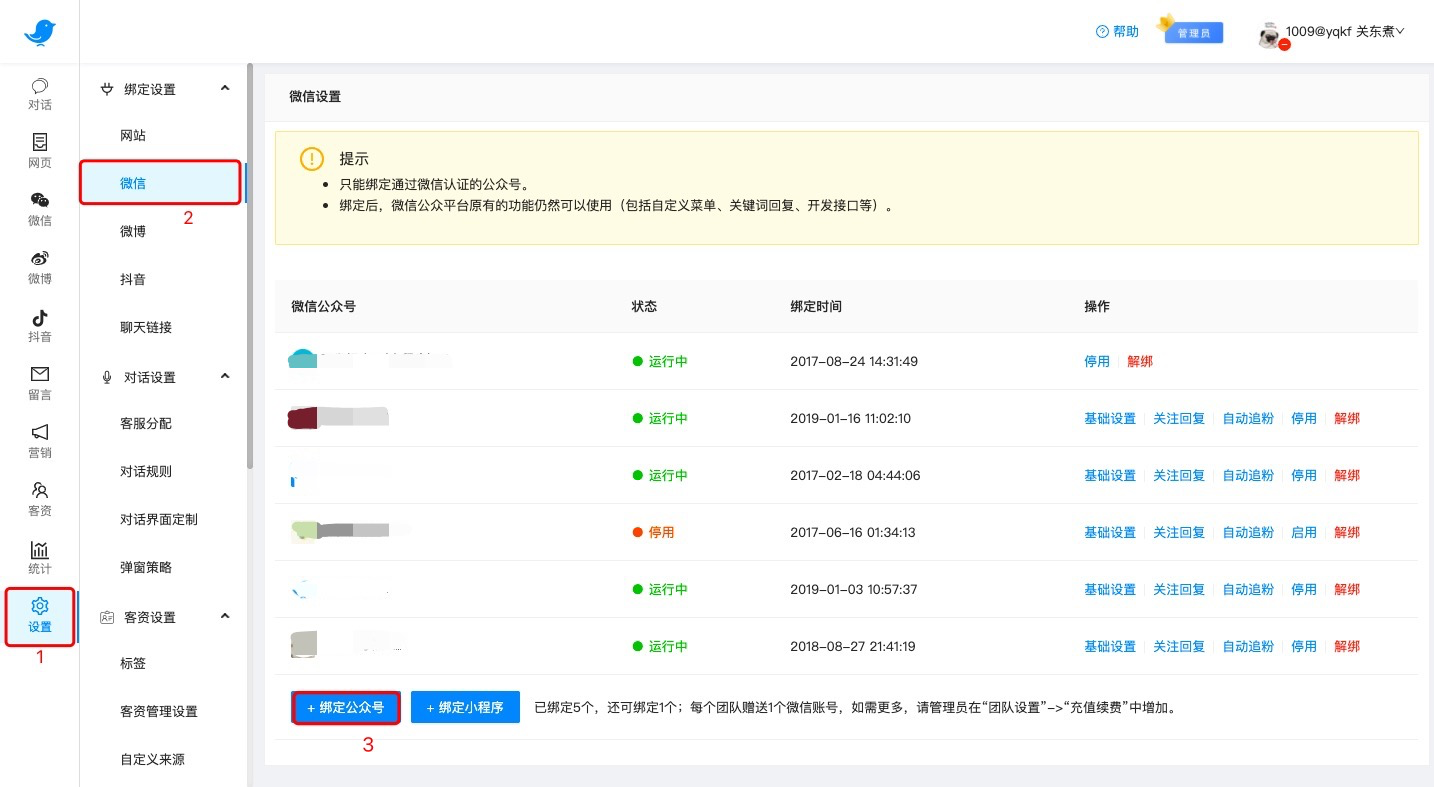Viewport: 1434px width, 787px height.
Task: Select 客服分配 in the settings menu
Action: pyautogui.click(x=146, y=423)
